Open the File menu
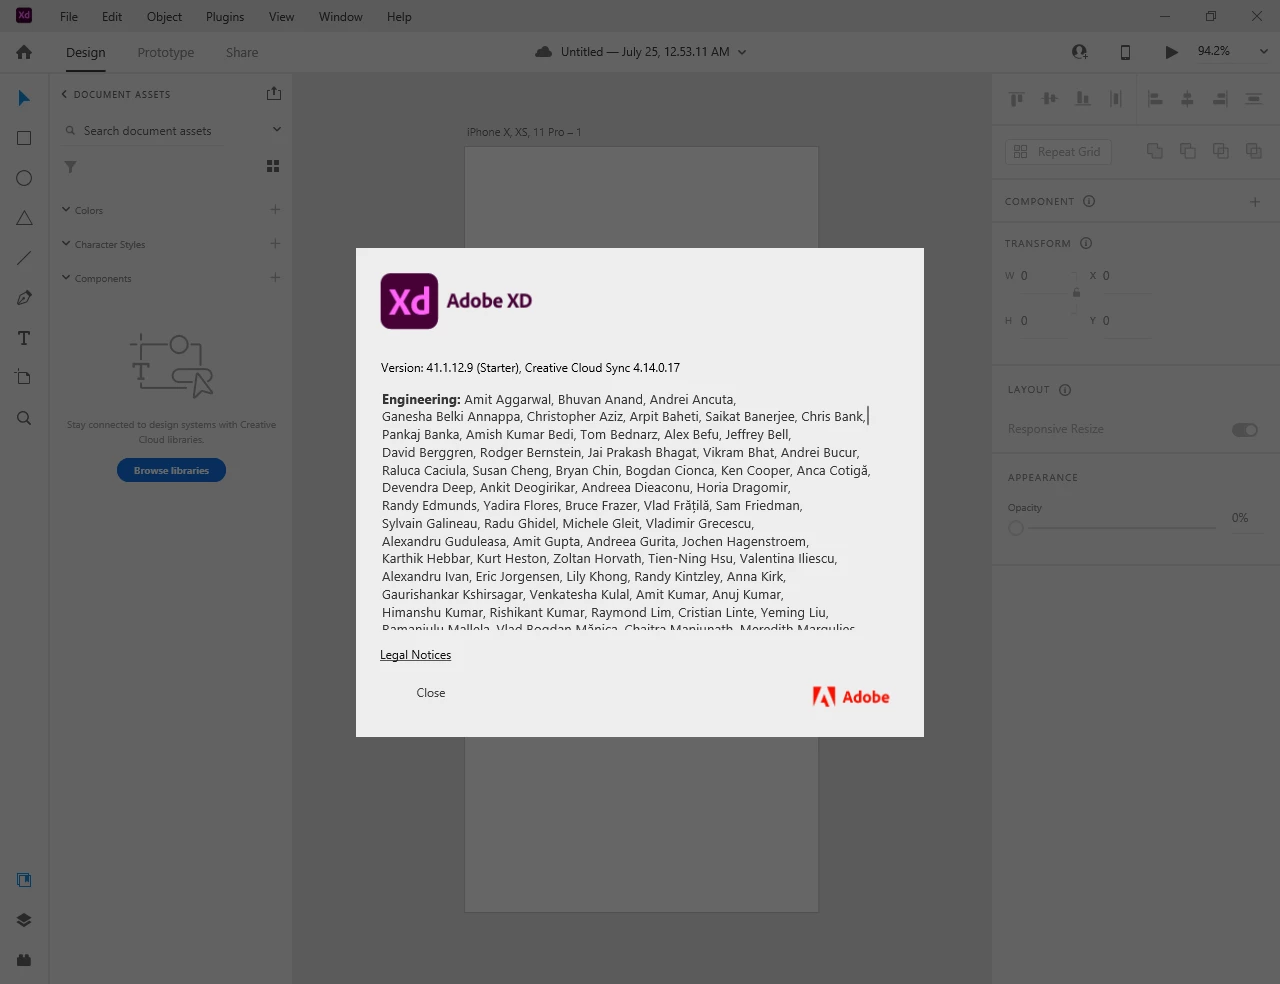This screenshot has width=1280, height=984. [69, 17]
